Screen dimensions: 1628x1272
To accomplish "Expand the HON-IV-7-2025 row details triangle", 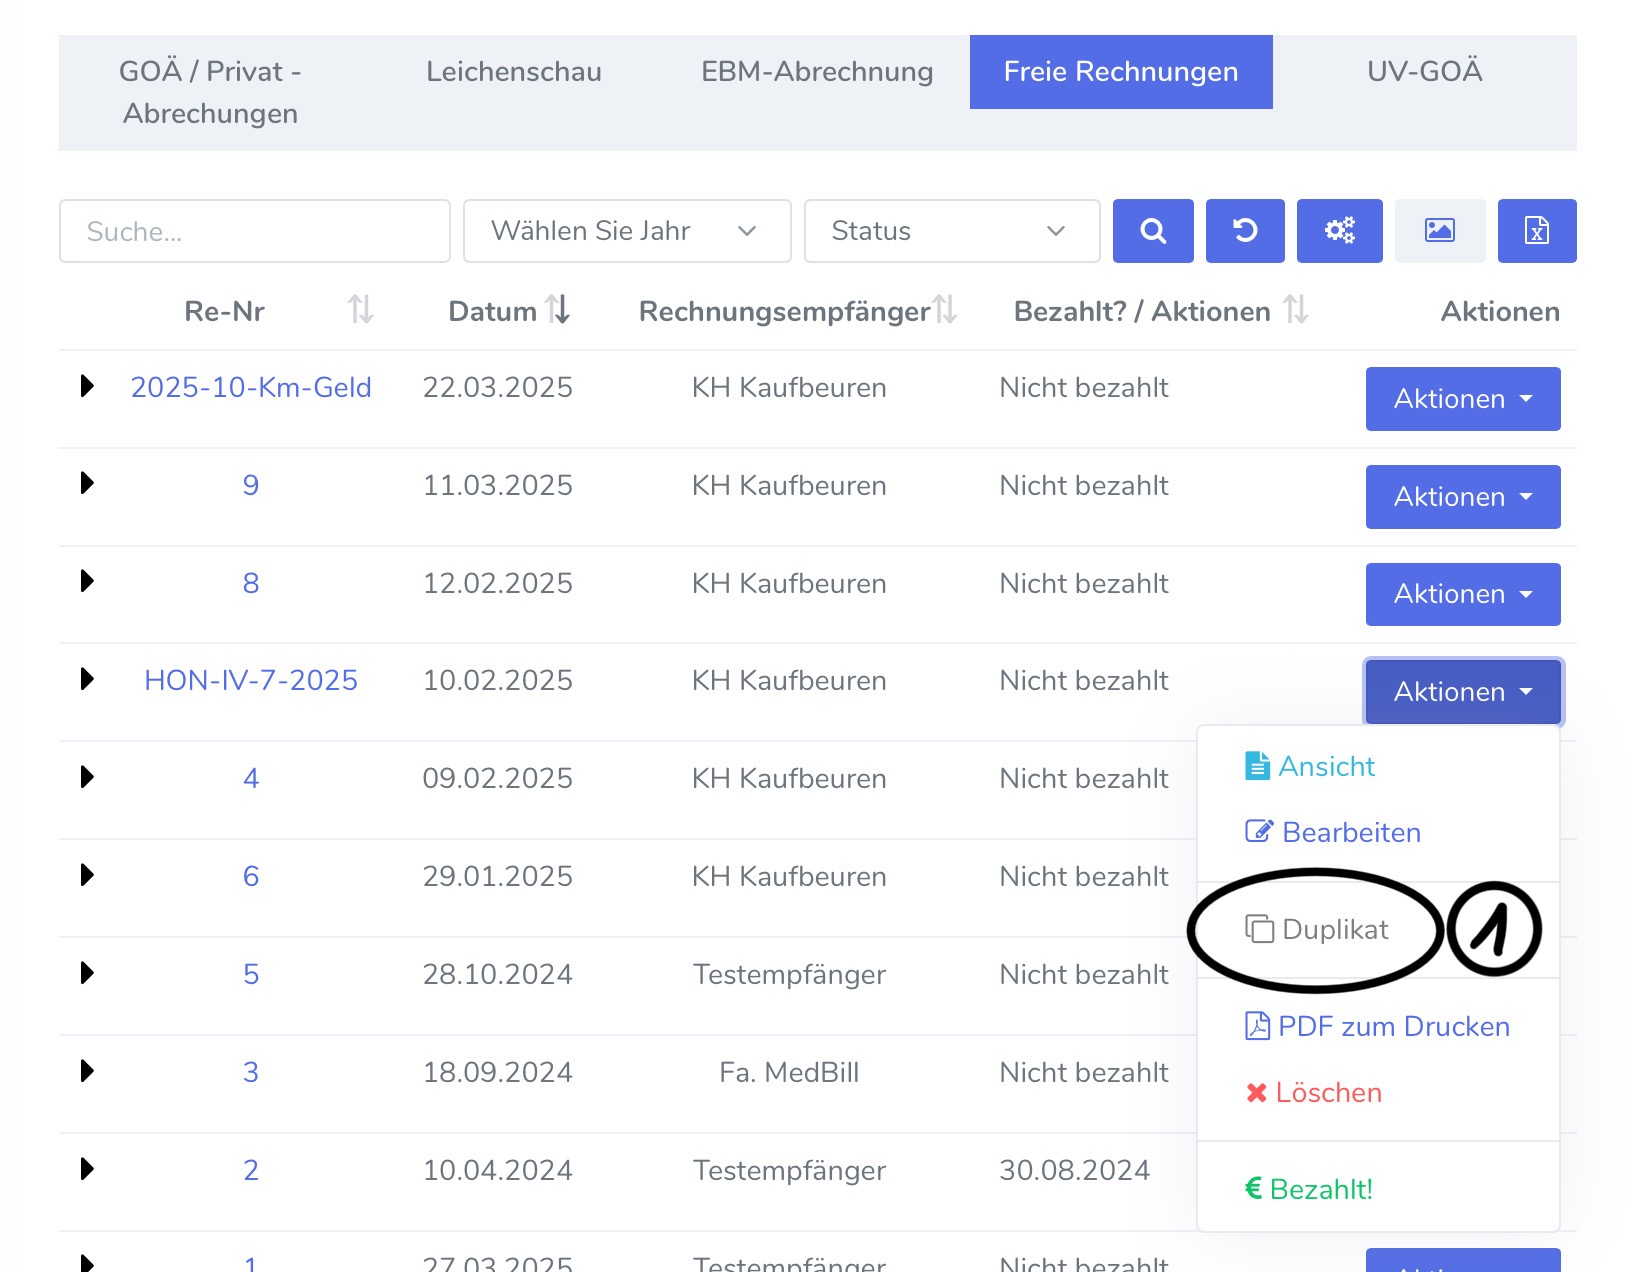I will point(87,679).
